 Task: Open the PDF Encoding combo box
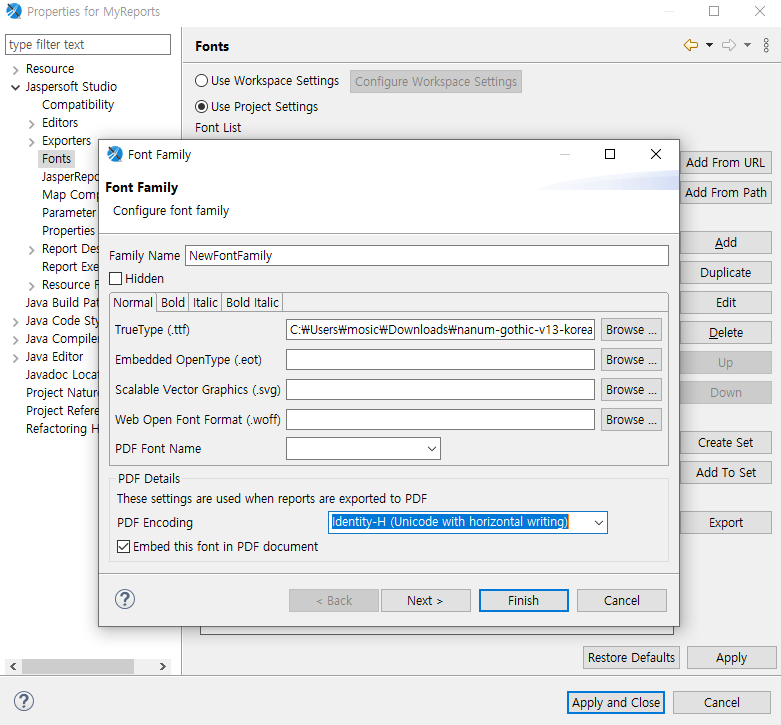point(598,522)
